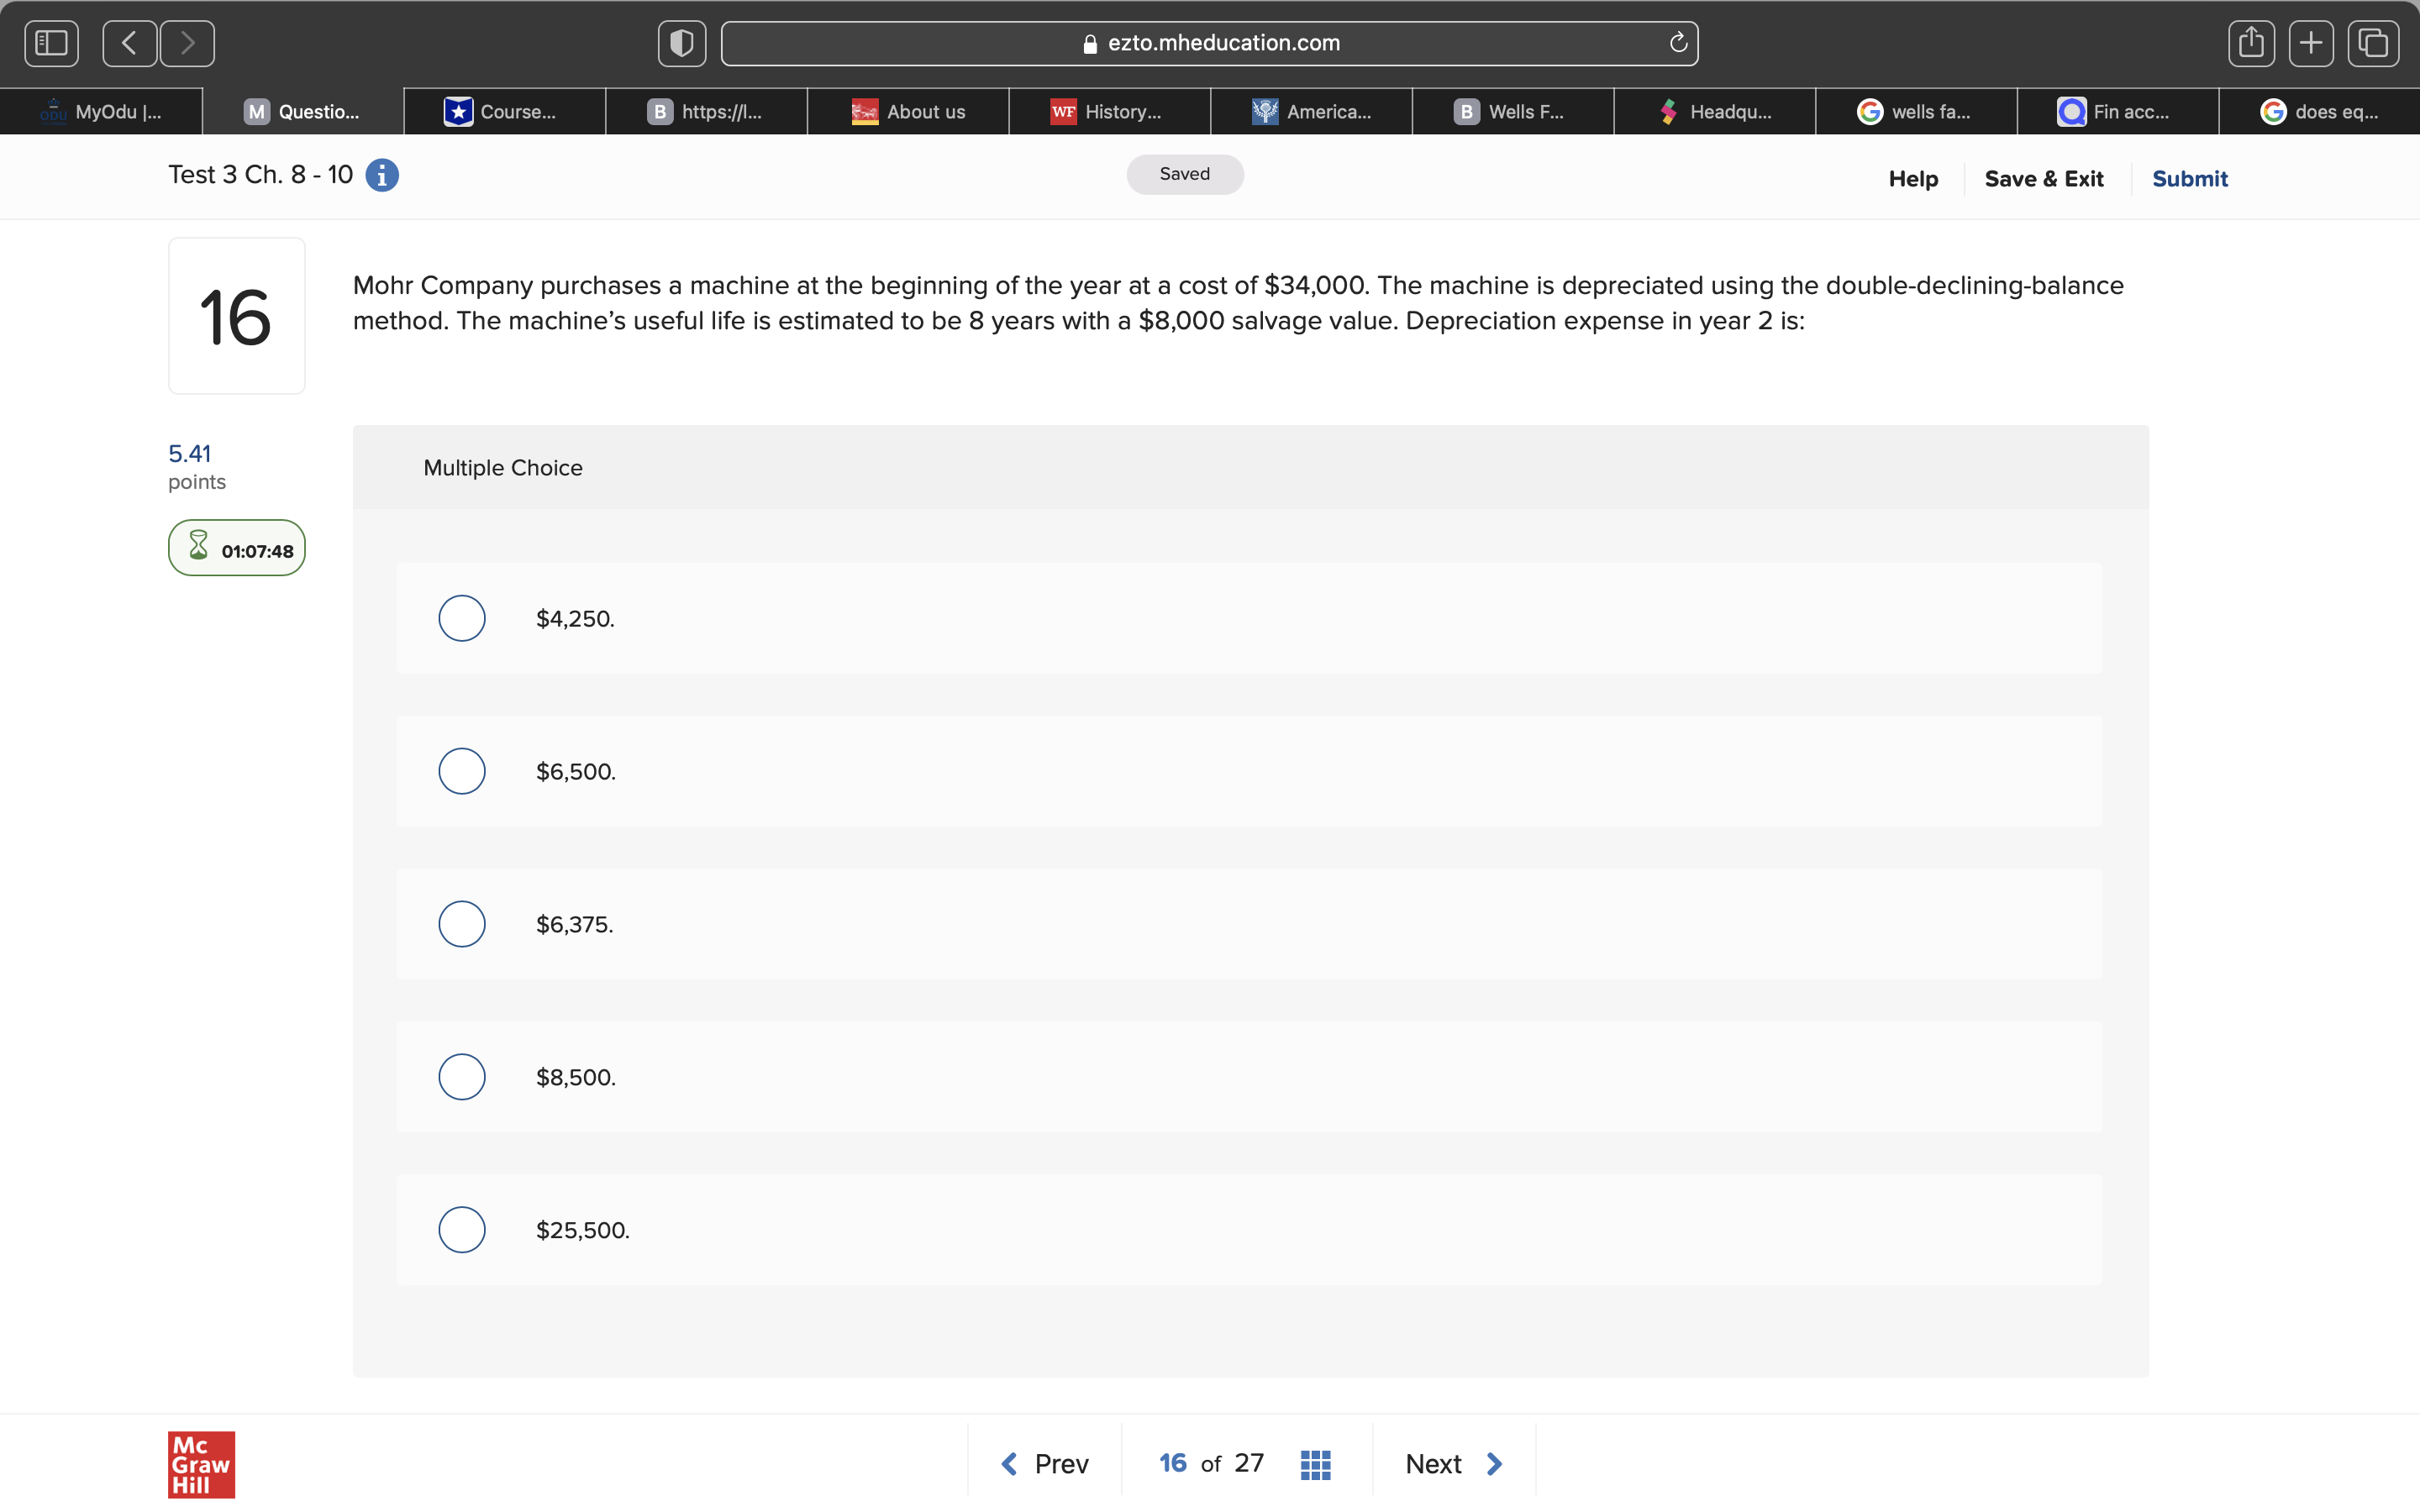Toggle Safari sidebar icon
2420x1512 pixels.
[51, 43]
